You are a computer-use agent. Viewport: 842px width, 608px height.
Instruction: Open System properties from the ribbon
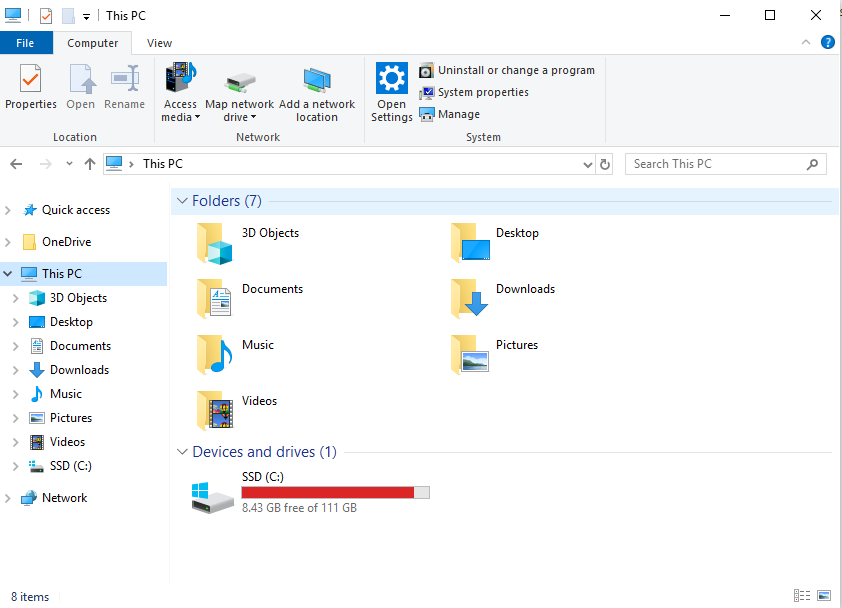(x=474, y=92)
